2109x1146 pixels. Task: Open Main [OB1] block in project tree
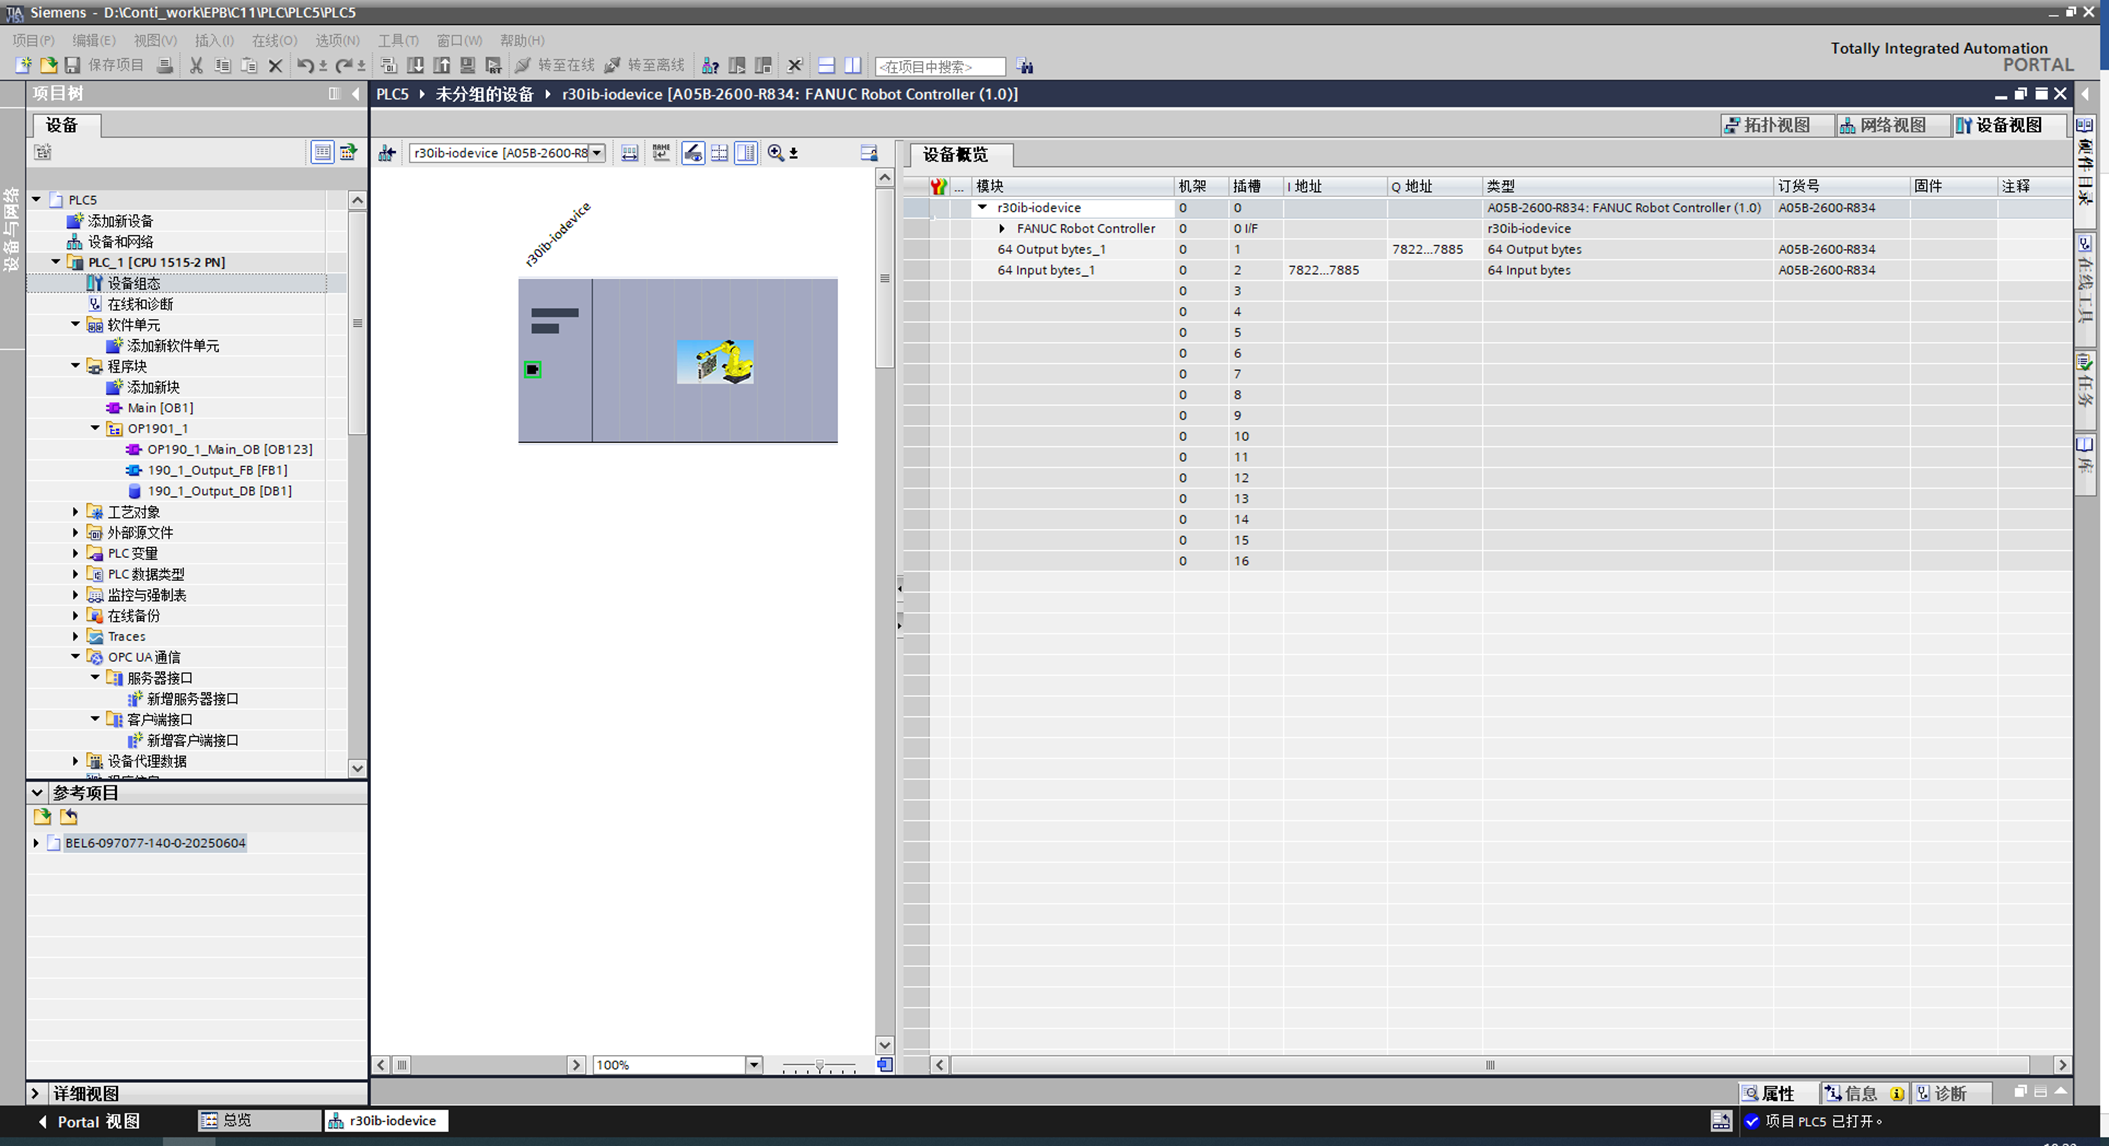tap(159, 408)
